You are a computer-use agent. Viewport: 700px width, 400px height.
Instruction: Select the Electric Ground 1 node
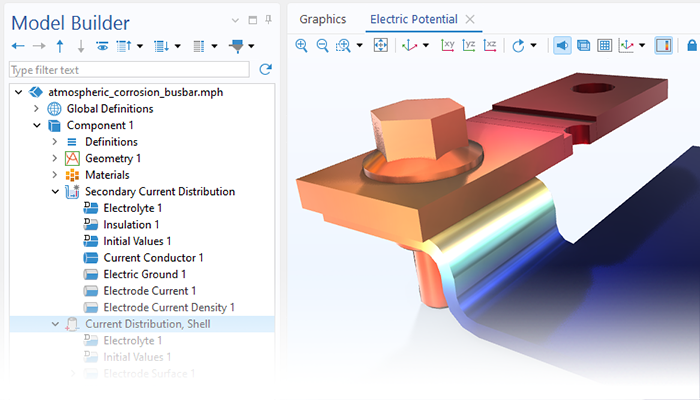pos(145,274)
